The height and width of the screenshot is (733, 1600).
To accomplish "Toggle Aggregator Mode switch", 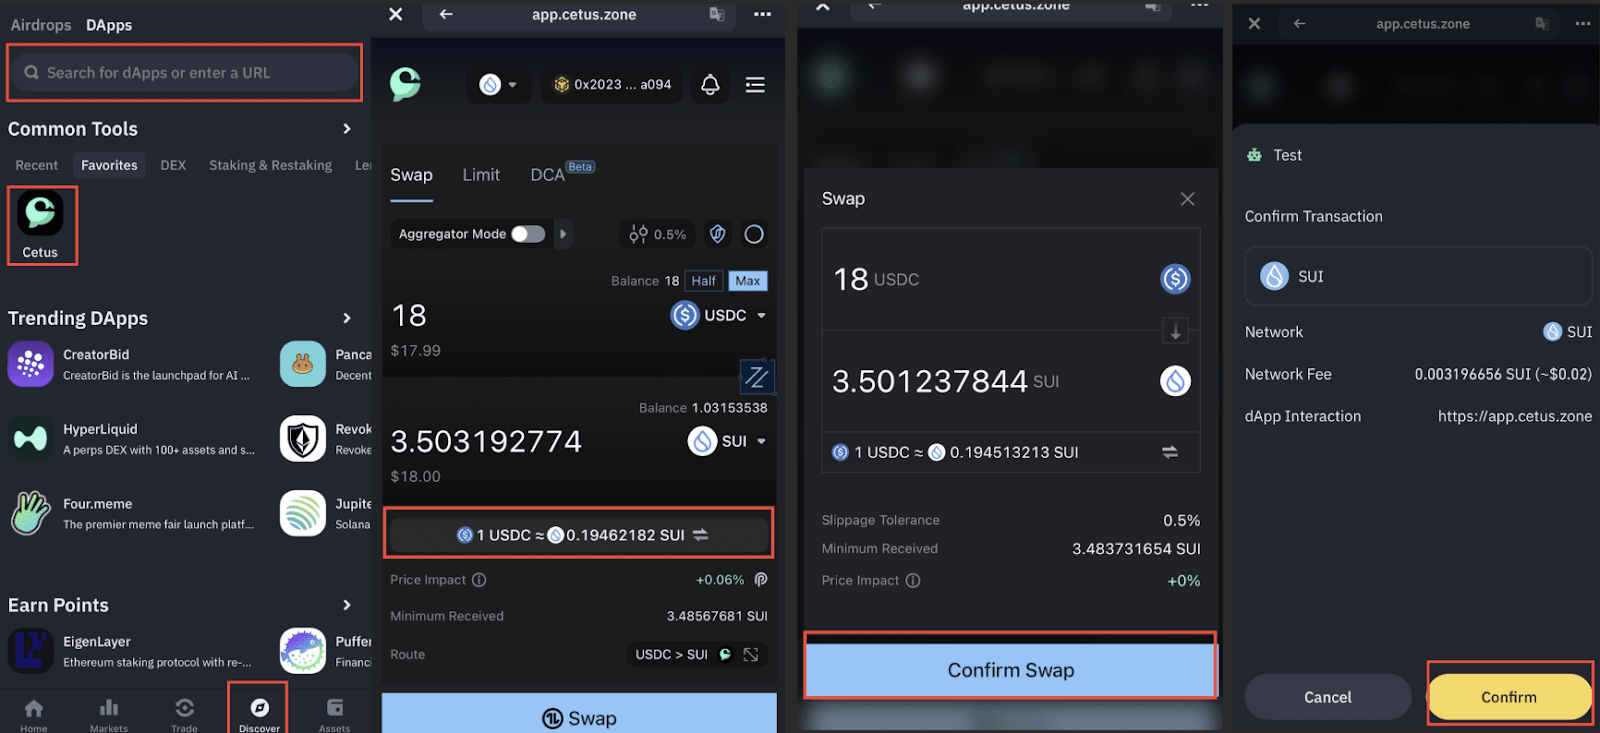I will (x=528, y=234).
